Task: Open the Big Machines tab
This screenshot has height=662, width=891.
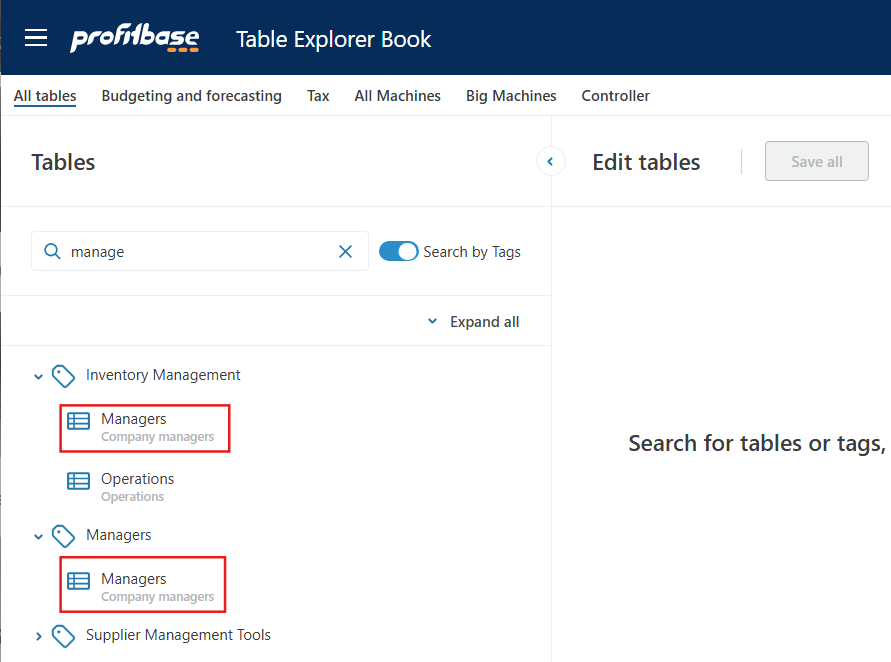Action: [x=511, y=96]
